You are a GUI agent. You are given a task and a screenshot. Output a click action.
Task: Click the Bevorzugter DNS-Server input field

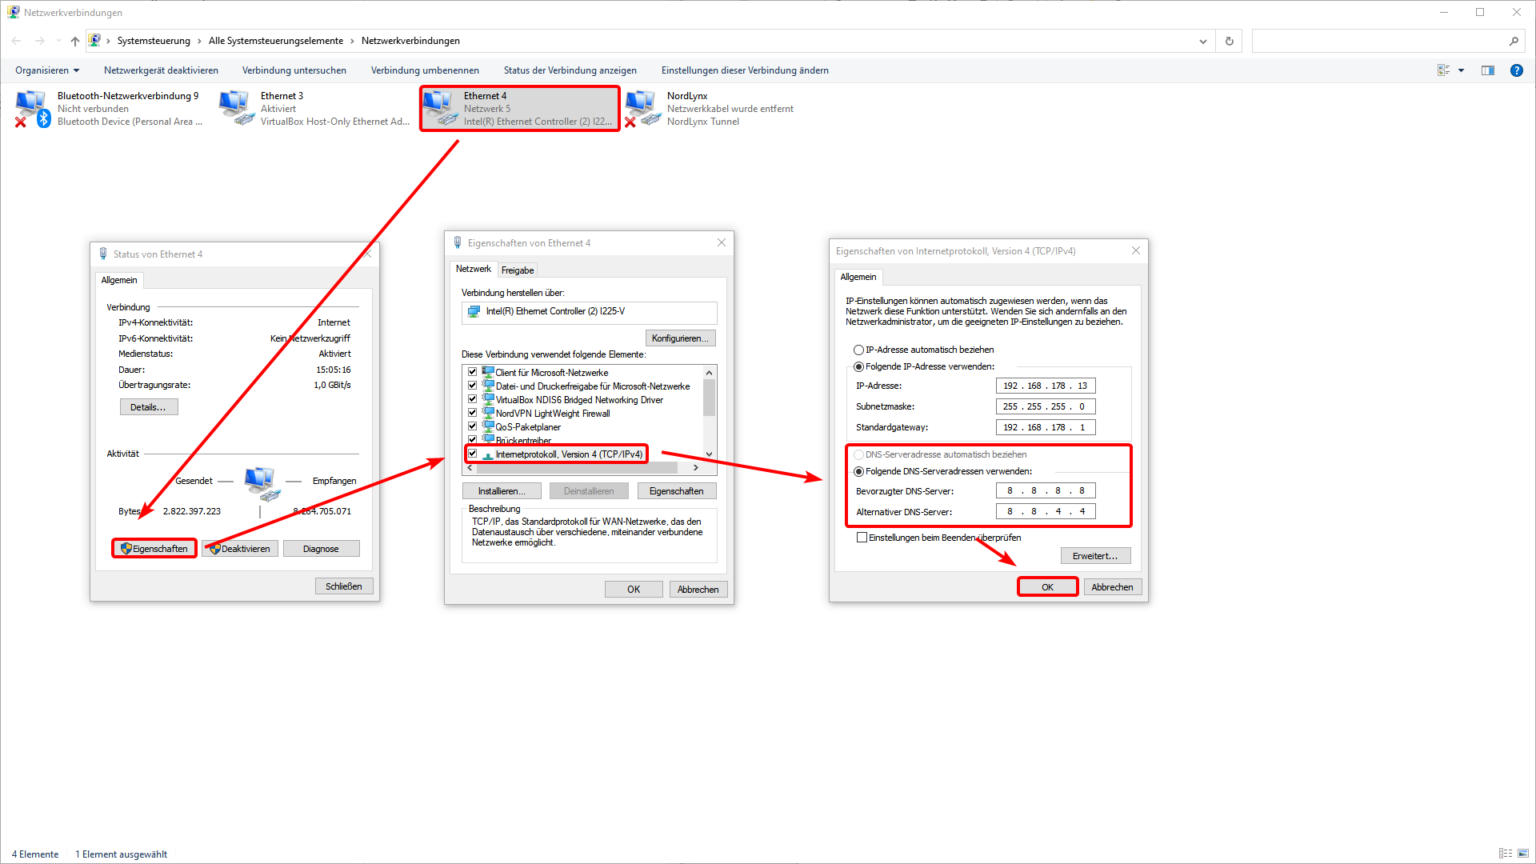[1045, 491]
